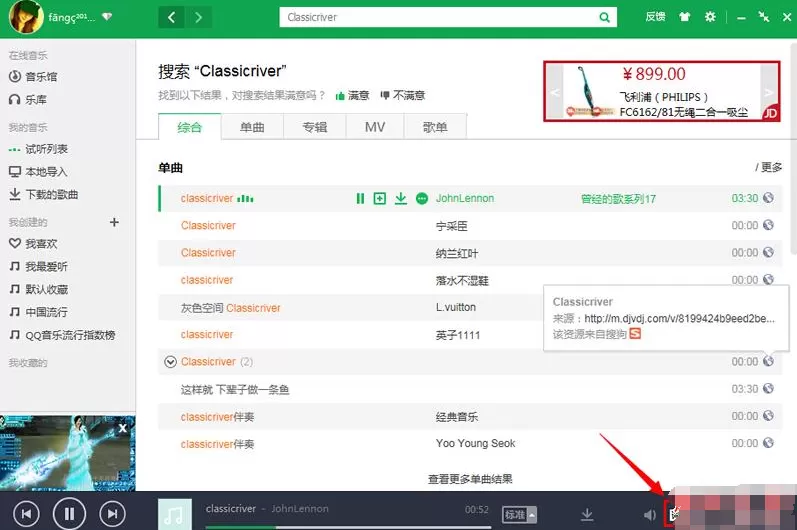
Task: Download the JohnLennon classicriver song
Action: coord(401,198)
